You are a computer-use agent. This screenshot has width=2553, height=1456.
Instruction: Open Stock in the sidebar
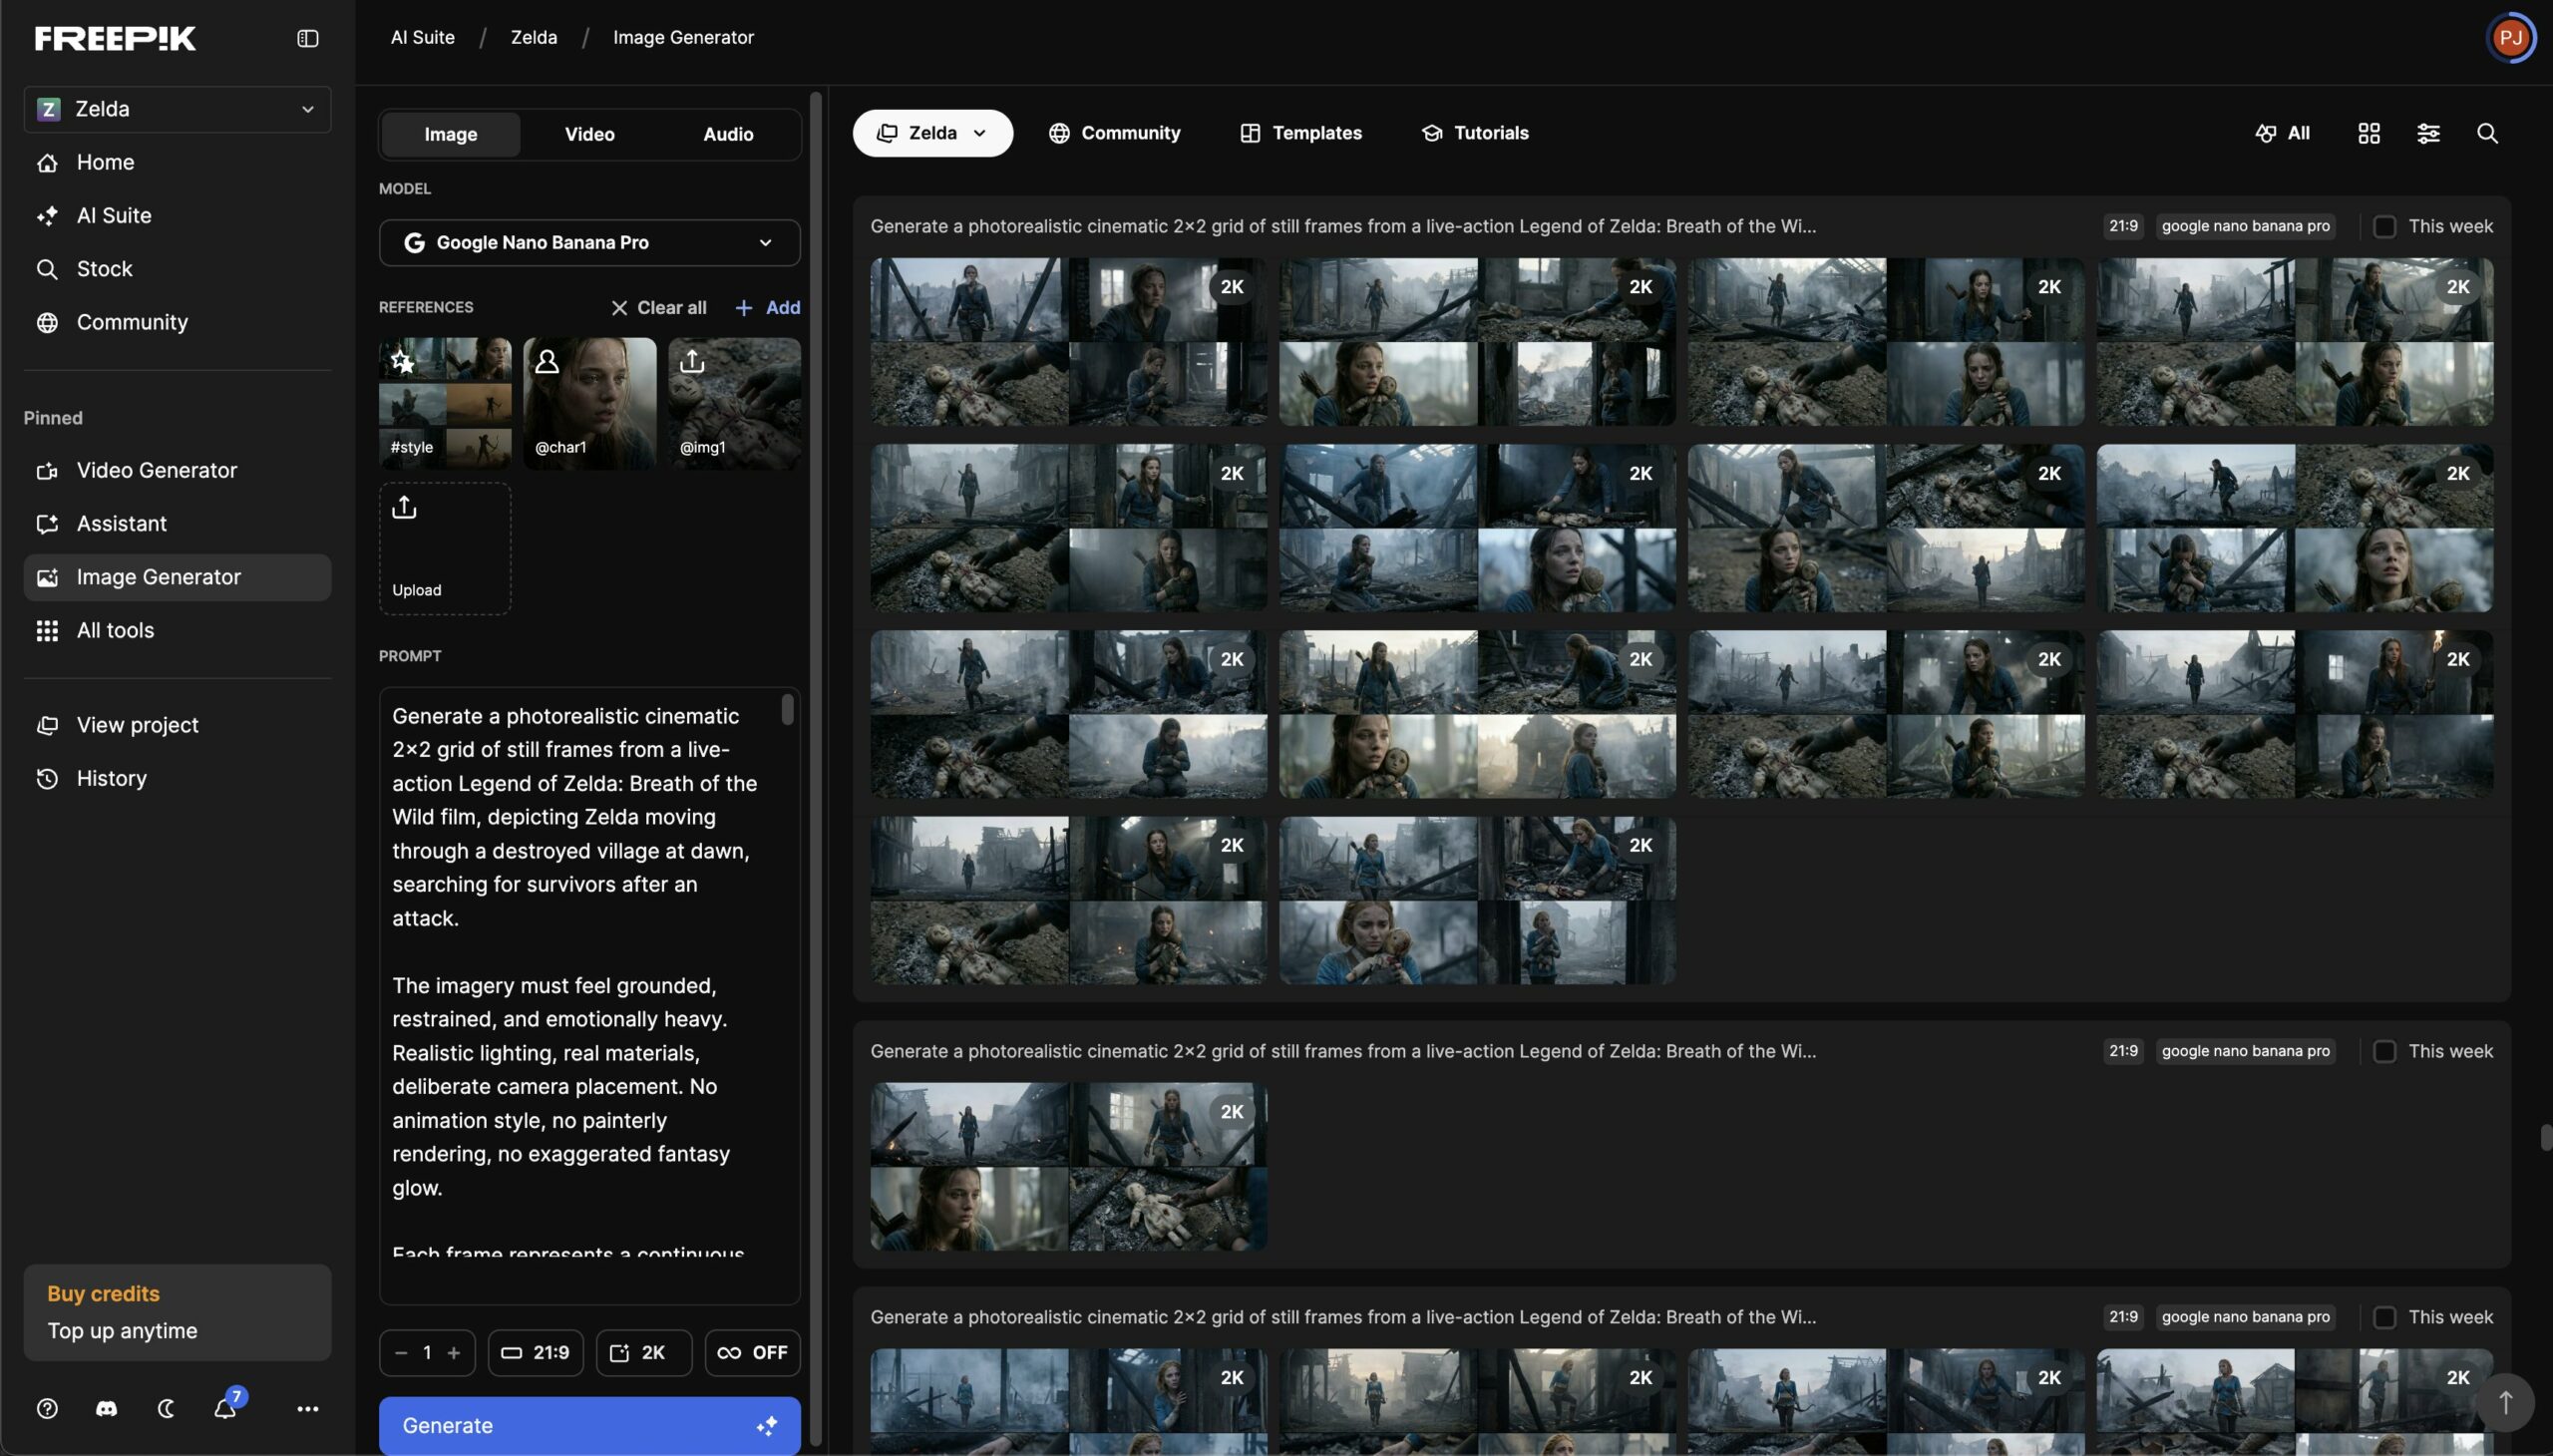177,269
